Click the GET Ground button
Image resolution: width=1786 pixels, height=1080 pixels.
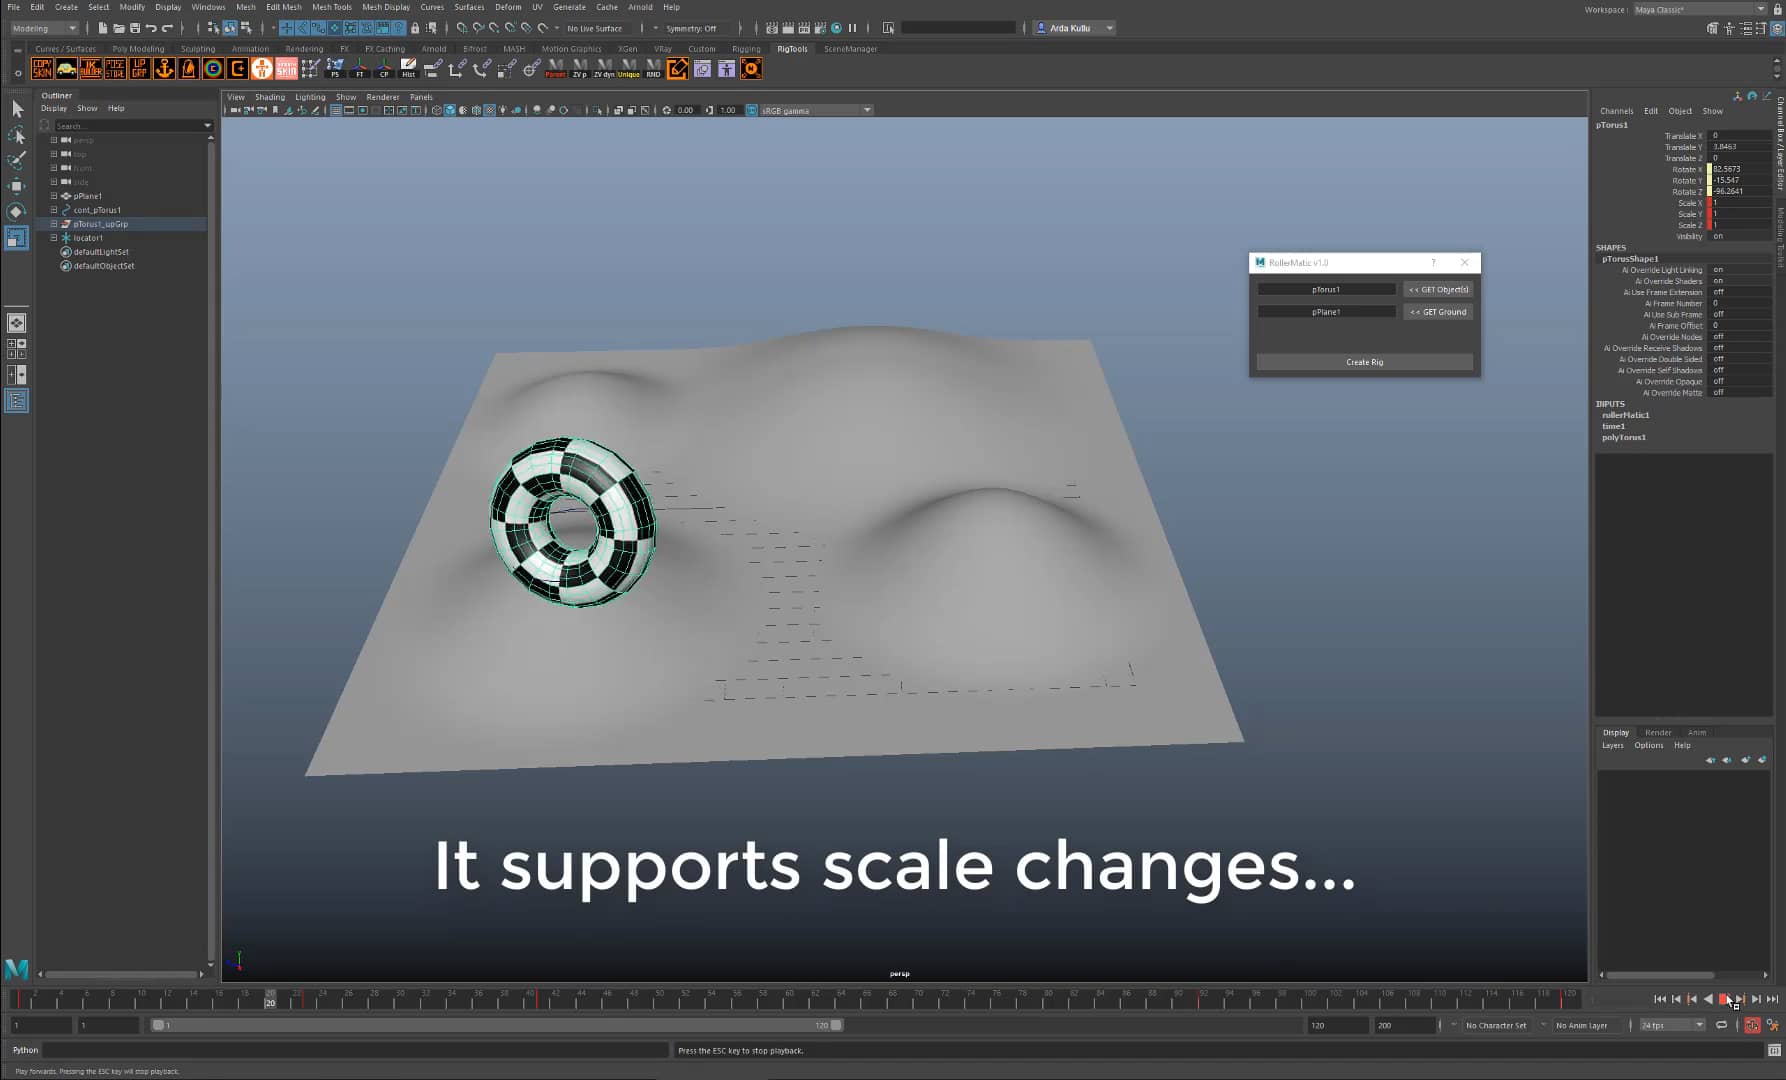click(x=1437, y=311)
